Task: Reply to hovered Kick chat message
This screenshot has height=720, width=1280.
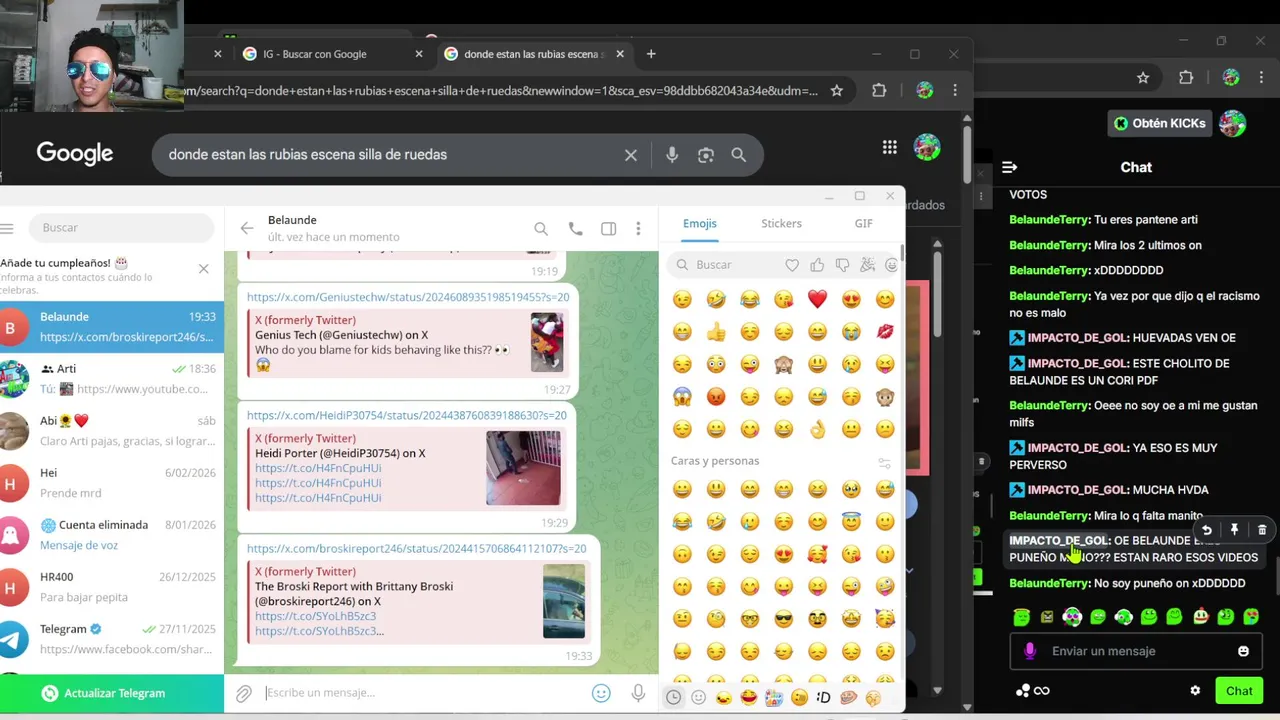Action: (1206, 530)
